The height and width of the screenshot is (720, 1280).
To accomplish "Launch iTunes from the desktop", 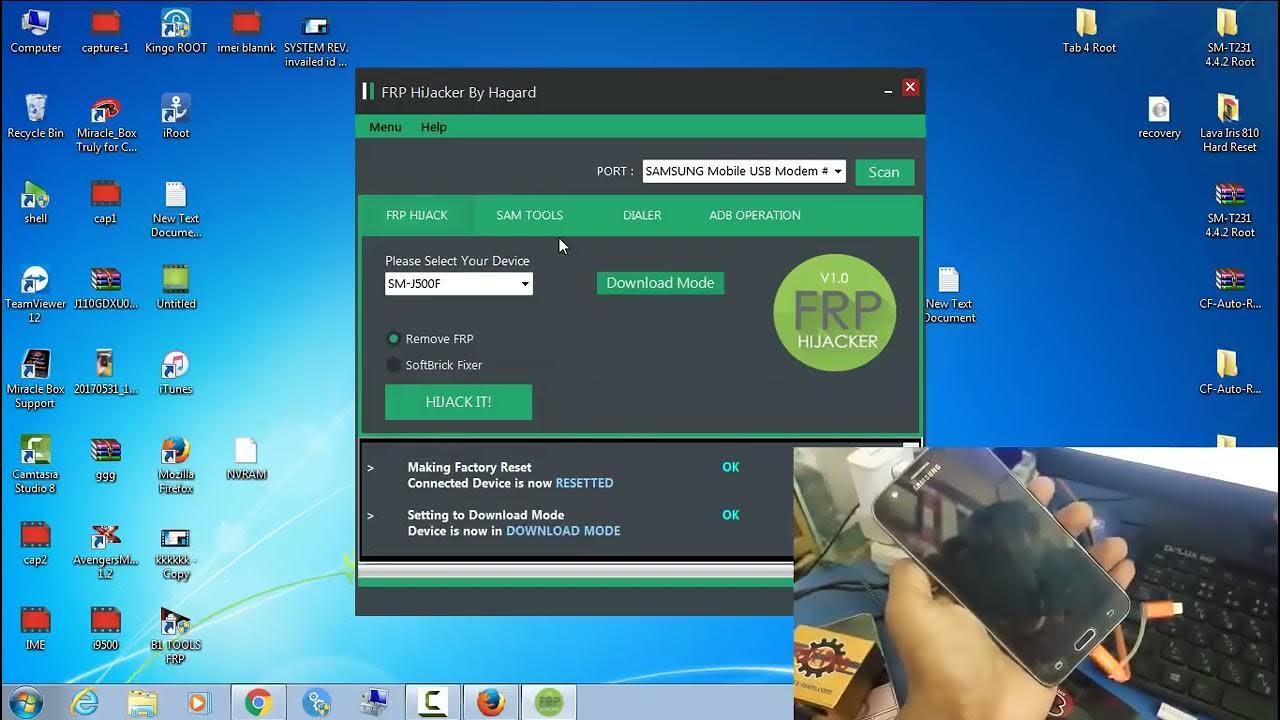I will [x=176, y=372].
